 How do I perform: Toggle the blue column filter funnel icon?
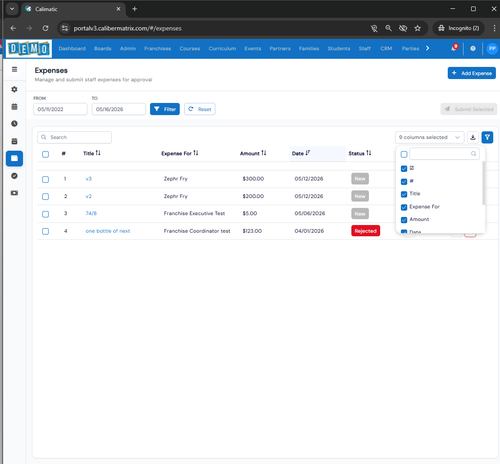[487, 137]
